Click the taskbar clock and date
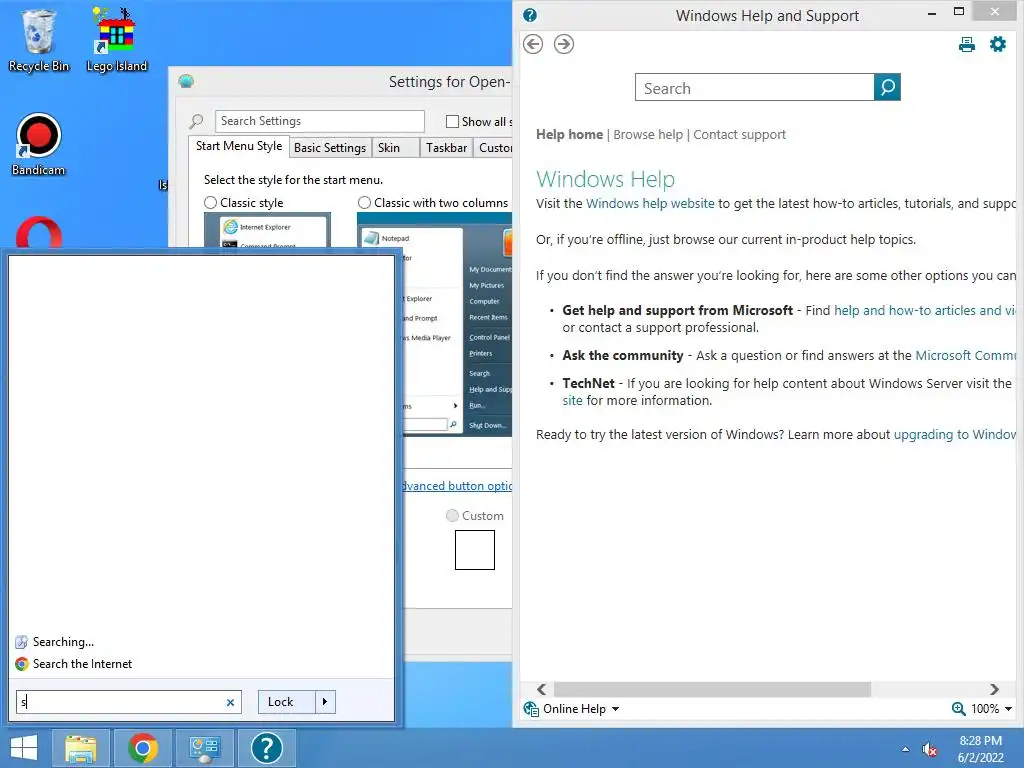Image resolution: width=1024 pixels, height=768 pixels. 980,749
